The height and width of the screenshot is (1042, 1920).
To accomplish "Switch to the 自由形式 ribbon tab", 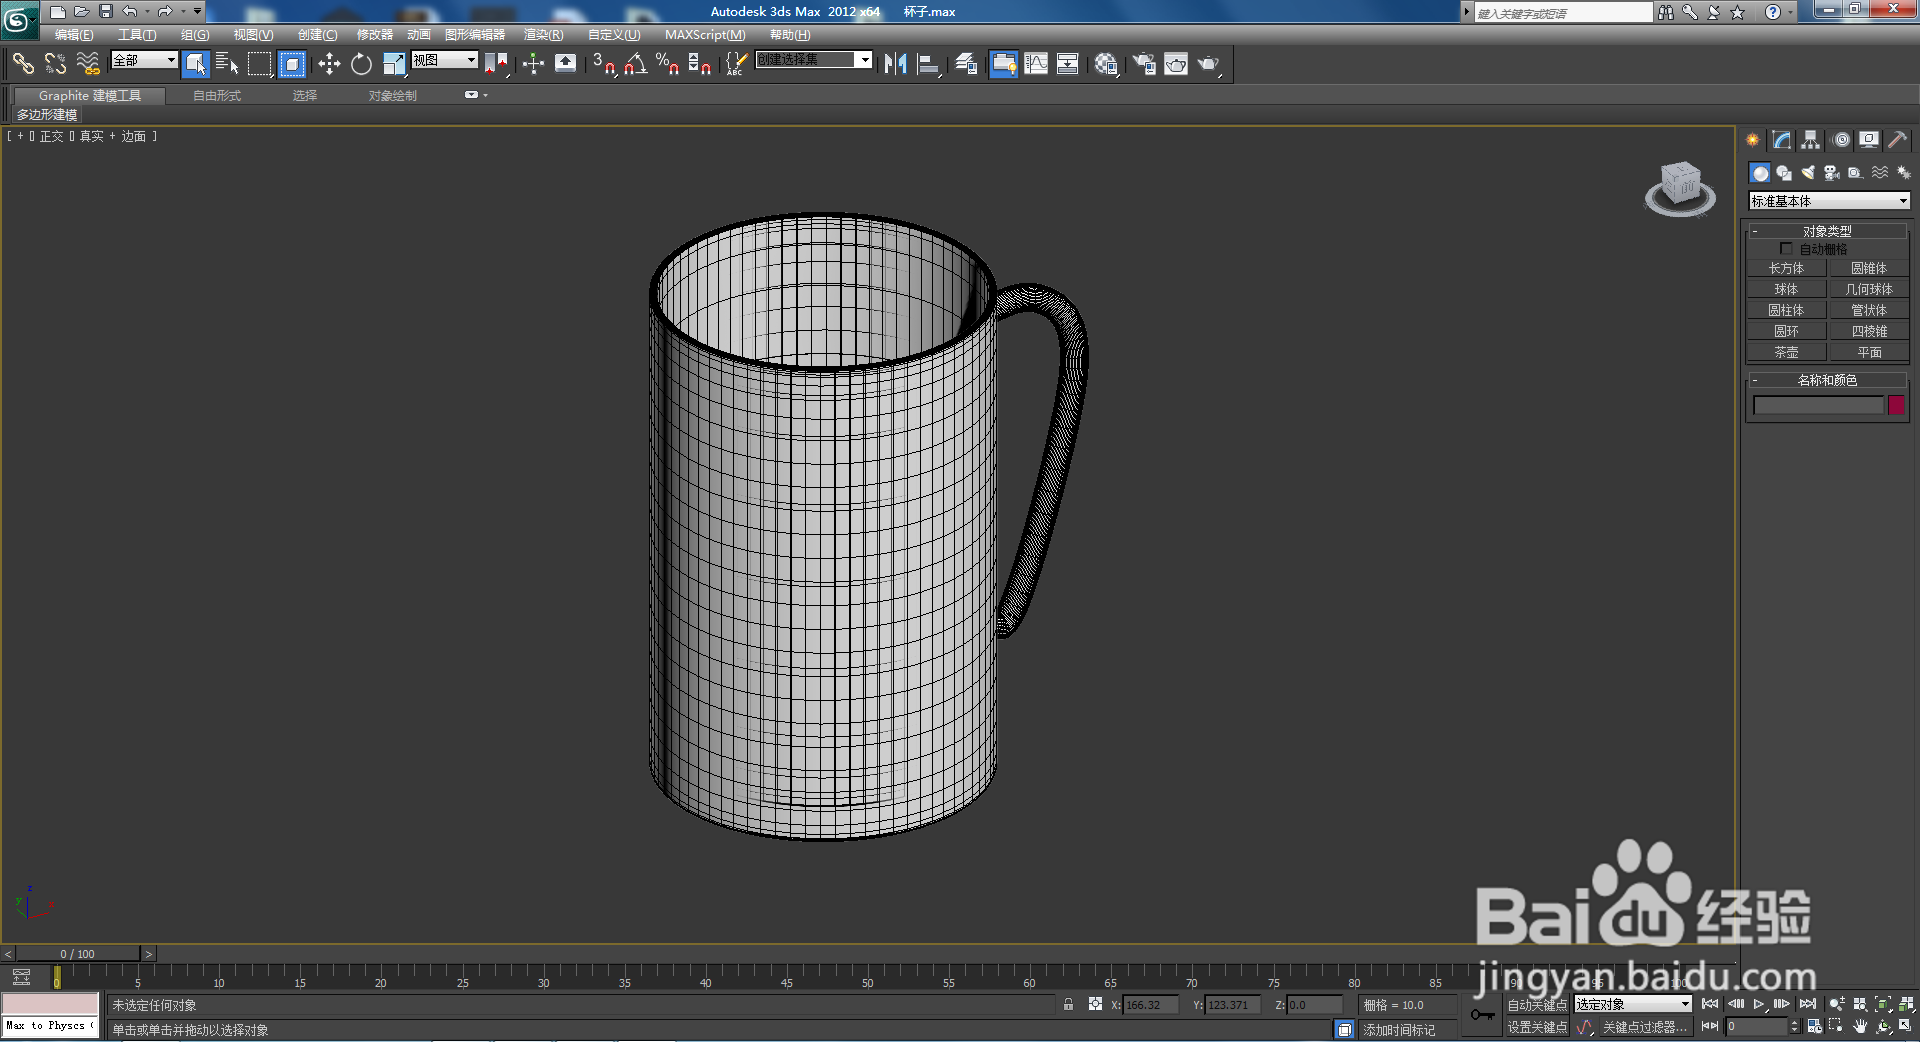I will click(x=215, y=95).
